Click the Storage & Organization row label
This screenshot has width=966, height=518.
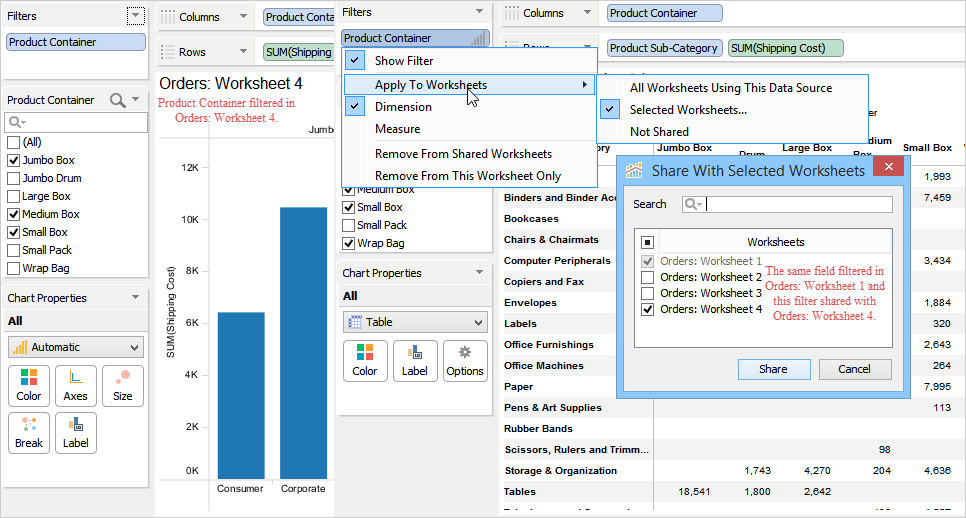click(x=560, y=471)
